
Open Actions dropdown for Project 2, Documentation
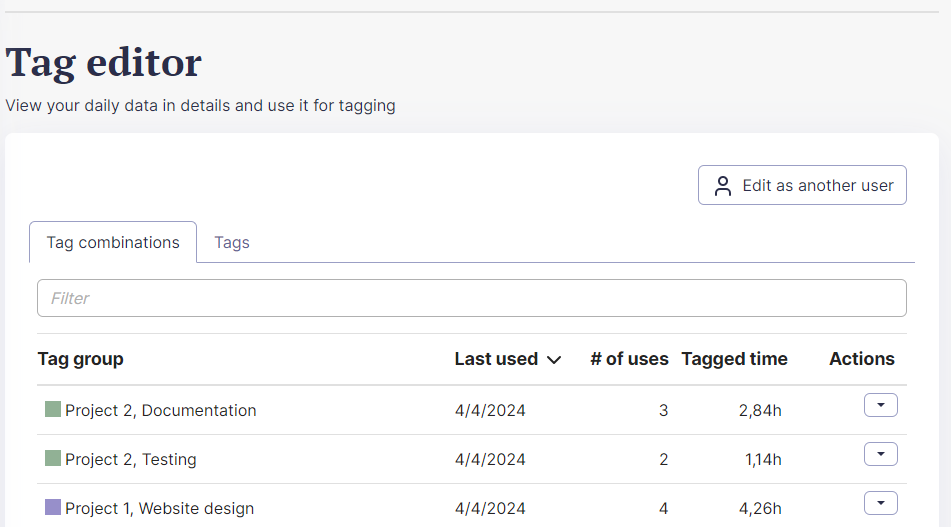tap(880, 405)
